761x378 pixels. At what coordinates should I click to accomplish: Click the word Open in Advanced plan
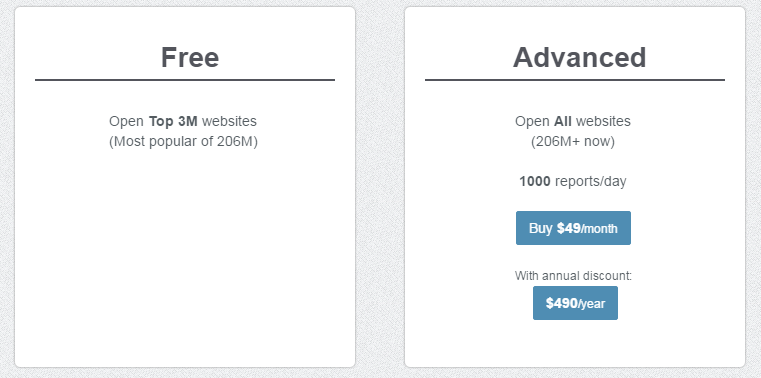tap(532, 121)
